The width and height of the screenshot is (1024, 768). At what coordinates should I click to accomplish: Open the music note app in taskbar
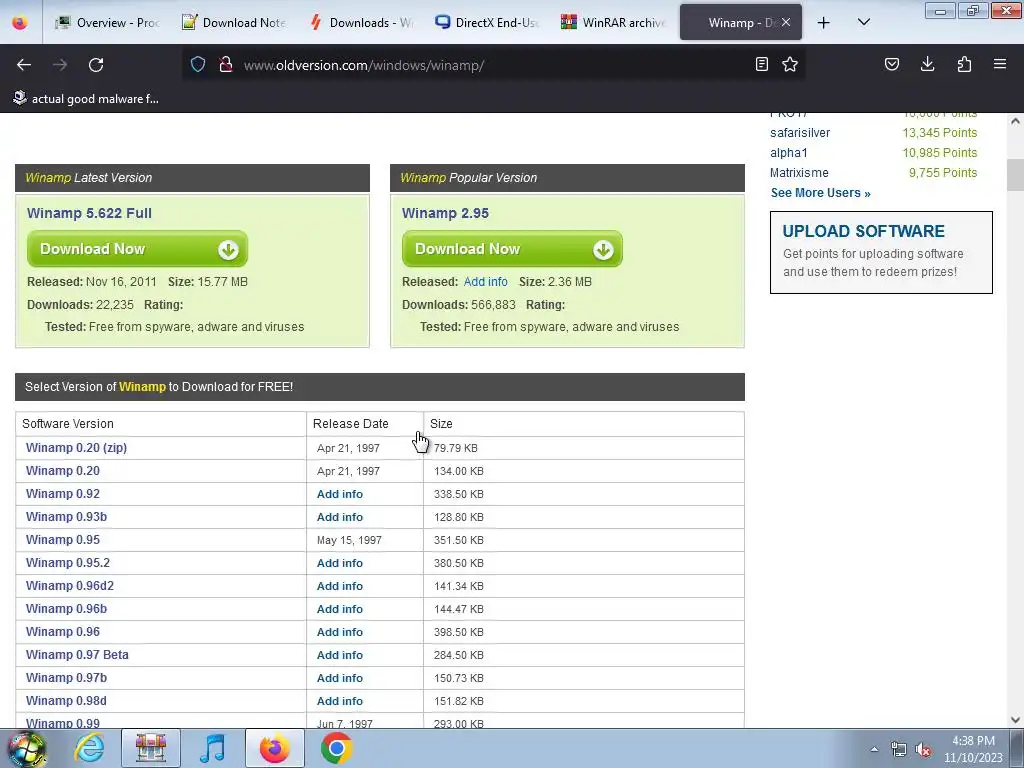(212, 748)
